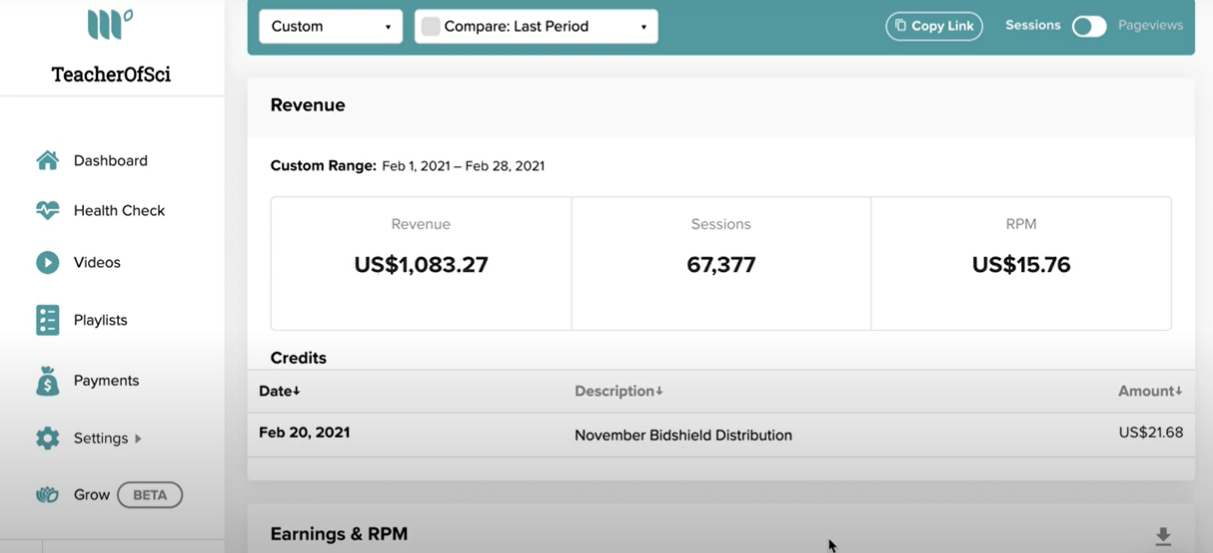Expand the Compare: Last Period dropdown

coord(536,26)
